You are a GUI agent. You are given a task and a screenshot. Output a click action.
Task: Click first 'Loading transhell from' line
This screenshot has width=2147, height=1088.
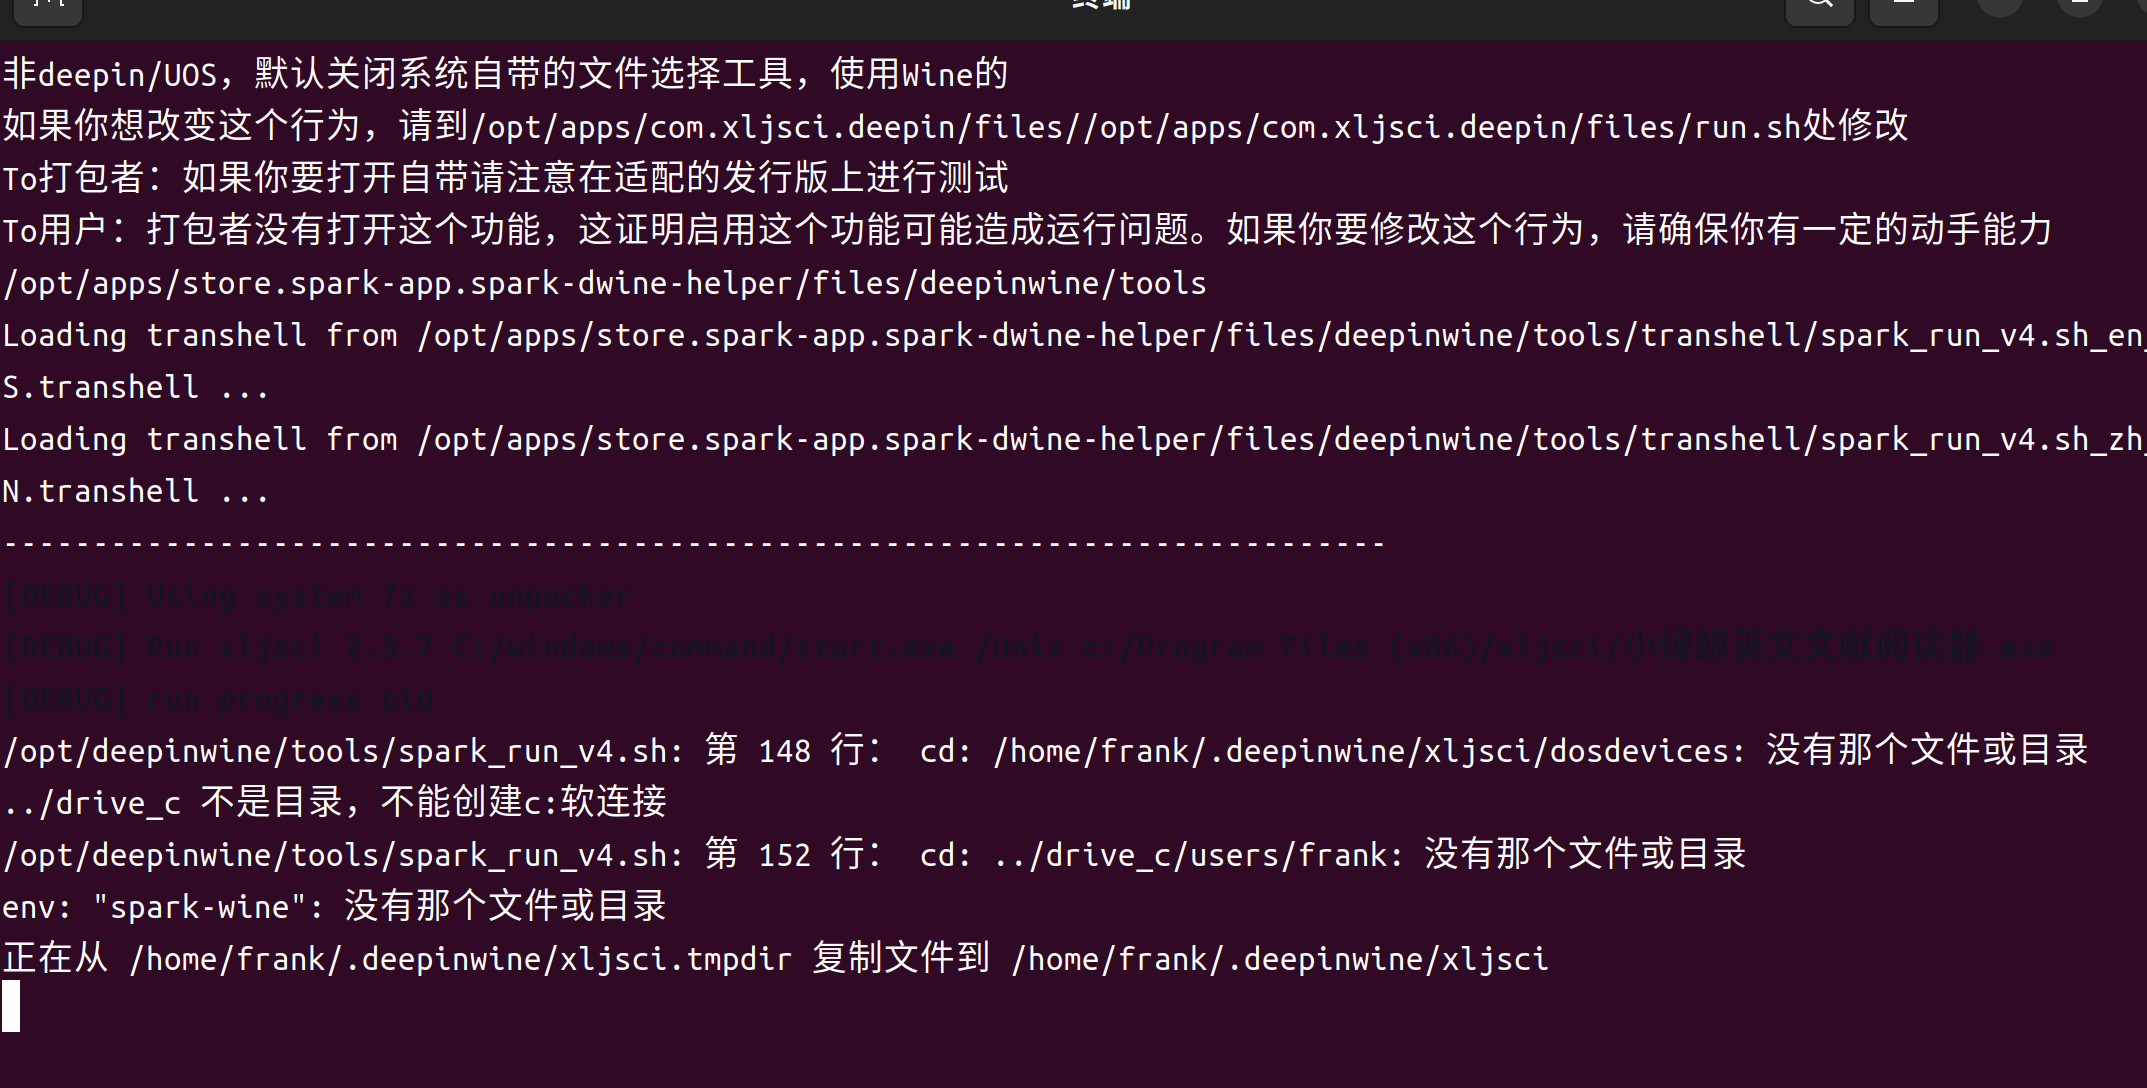point(1073,335)
